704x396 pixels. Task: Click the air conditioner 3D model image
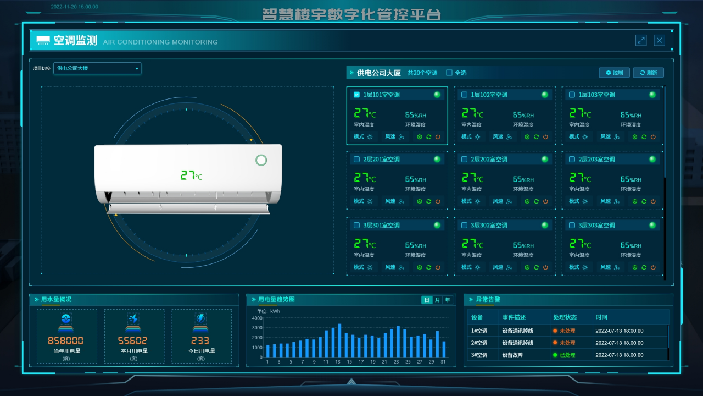coord(188,178)
